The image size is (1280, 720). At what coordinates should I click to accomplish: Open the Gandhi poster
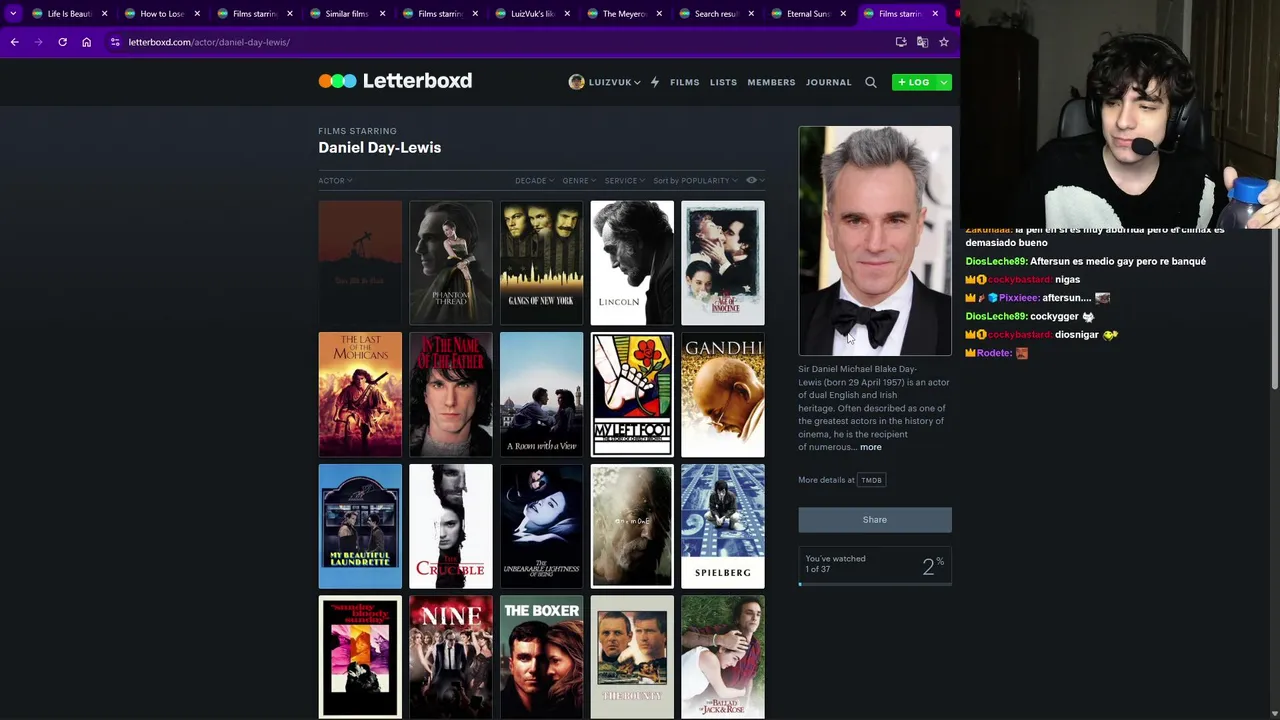click(723, 395)
